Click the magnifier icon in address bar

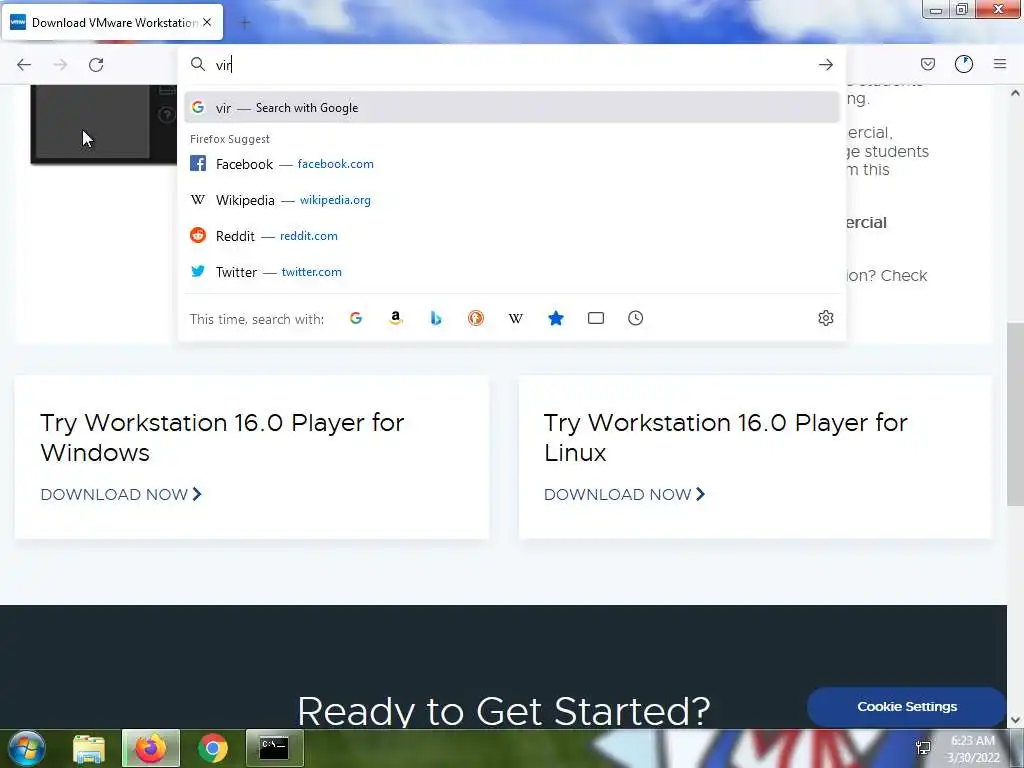pos(197,64)
